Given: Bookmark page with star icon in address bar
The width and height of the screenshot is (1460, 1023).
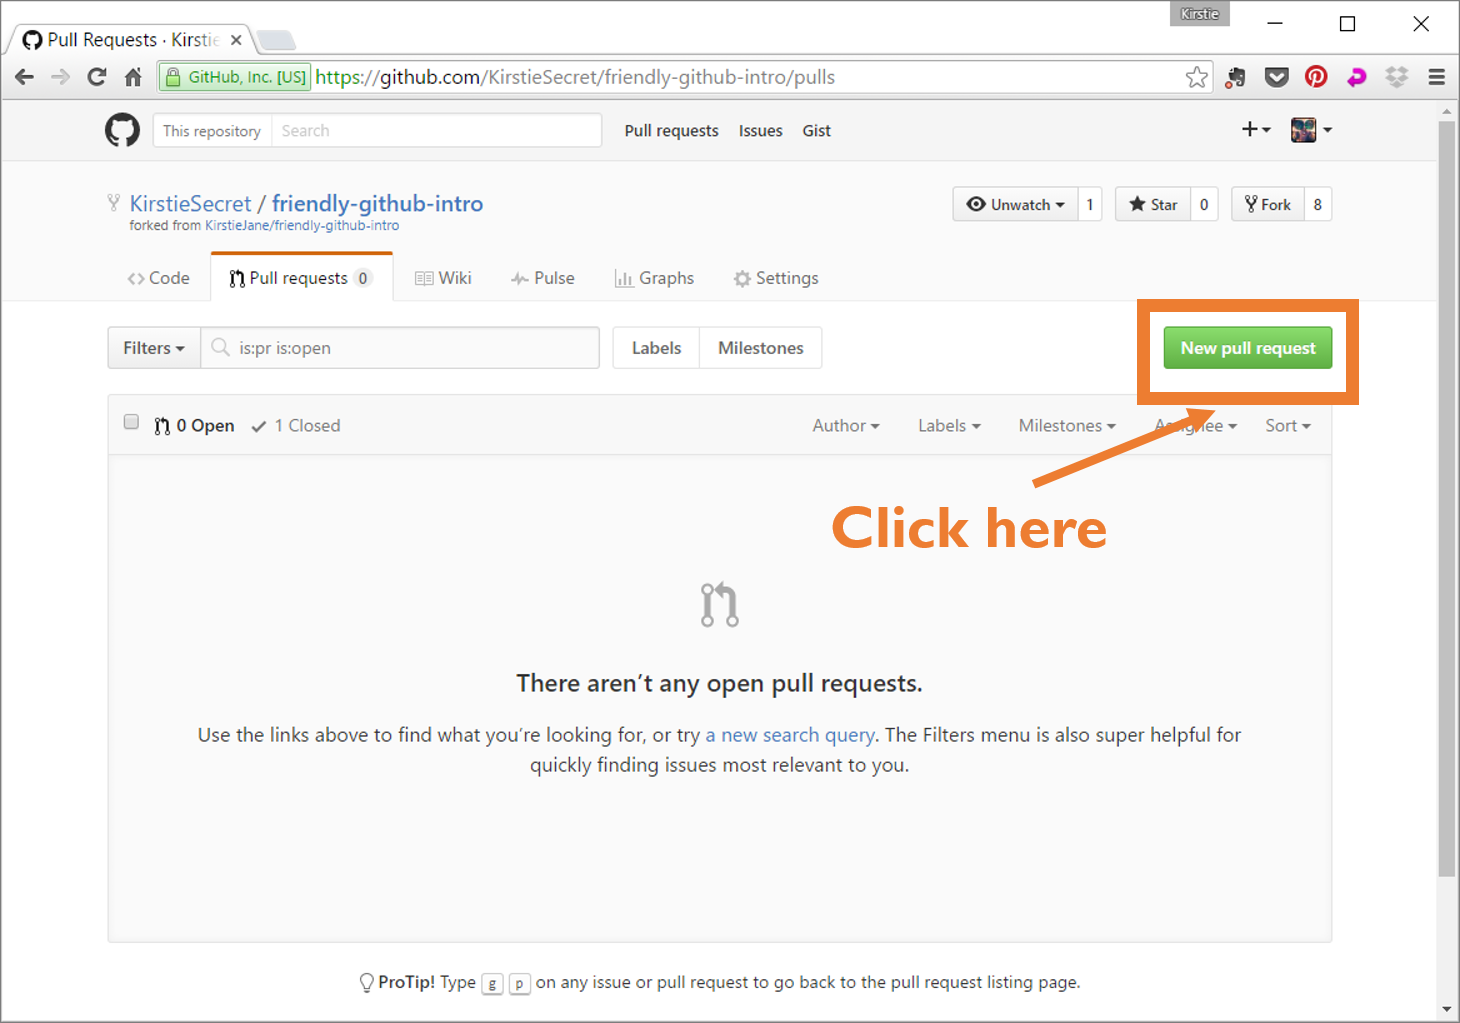Looking at the screenshot, I should click(1196, 77).
